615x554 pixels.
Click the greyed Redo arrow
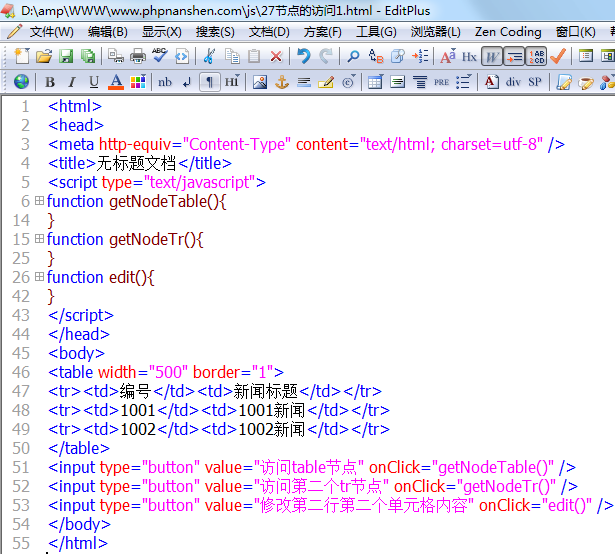click(x=326, y=56)
